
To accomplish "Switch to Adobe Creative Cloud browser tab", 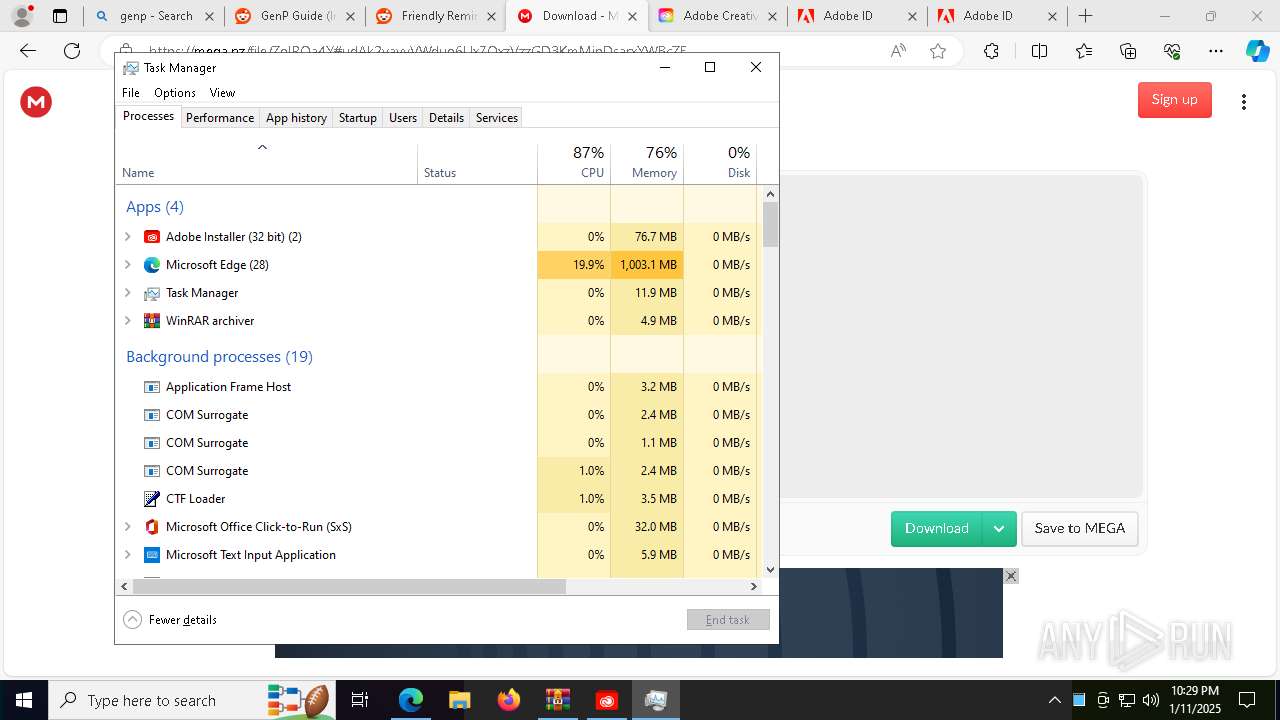I will click(718, 16).
